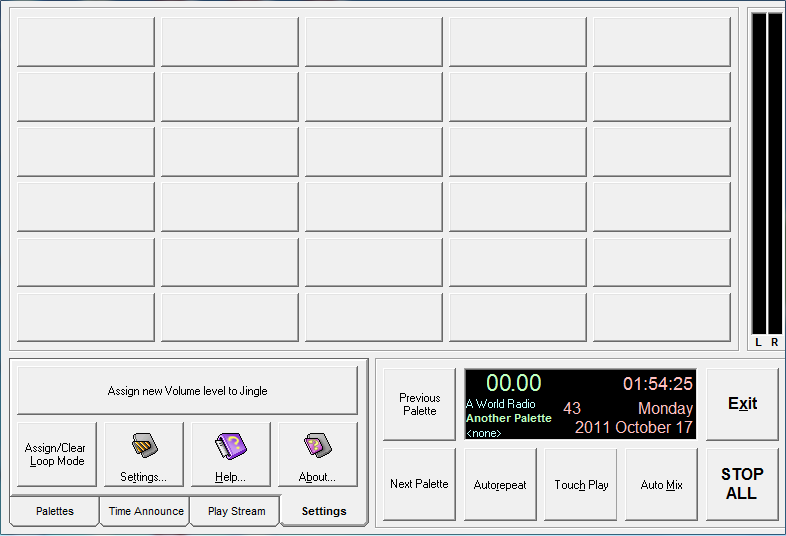This screenshot has width=786, height=536.
Task: Toggle Autorepeat mode
Action: (500, 484)
